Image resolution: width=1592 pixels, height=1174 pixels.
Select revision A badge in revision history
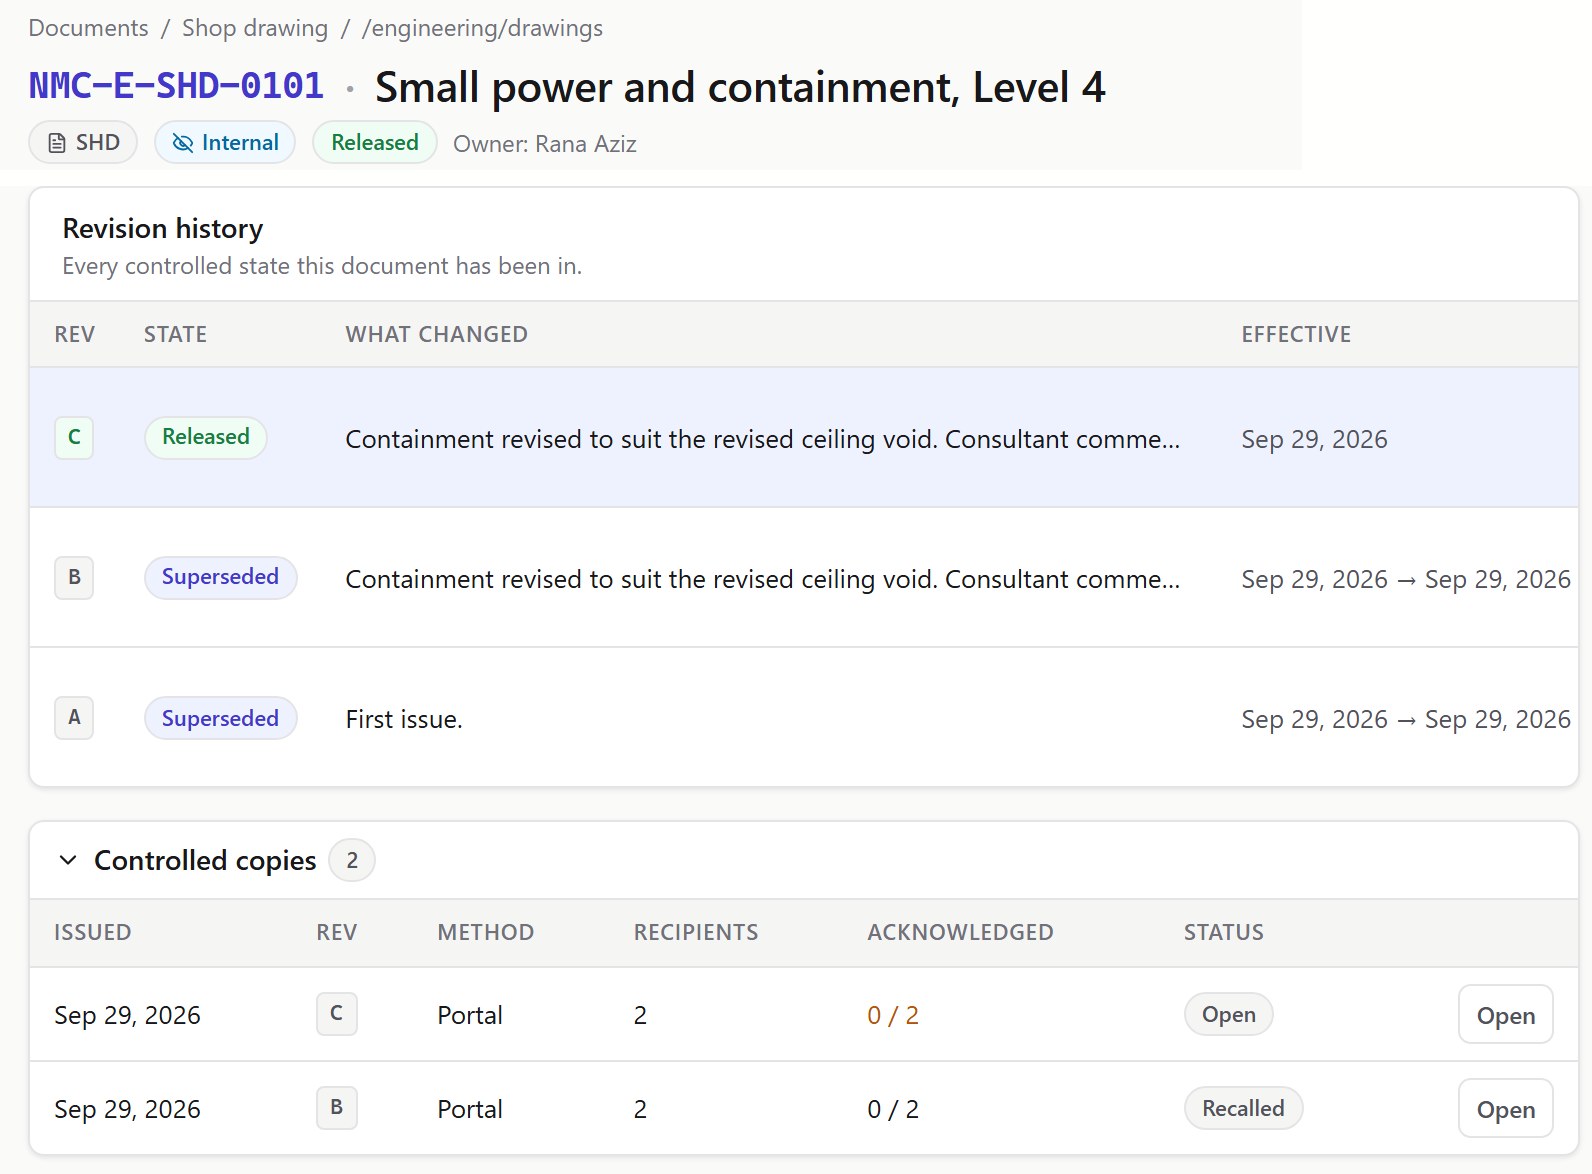74,717
